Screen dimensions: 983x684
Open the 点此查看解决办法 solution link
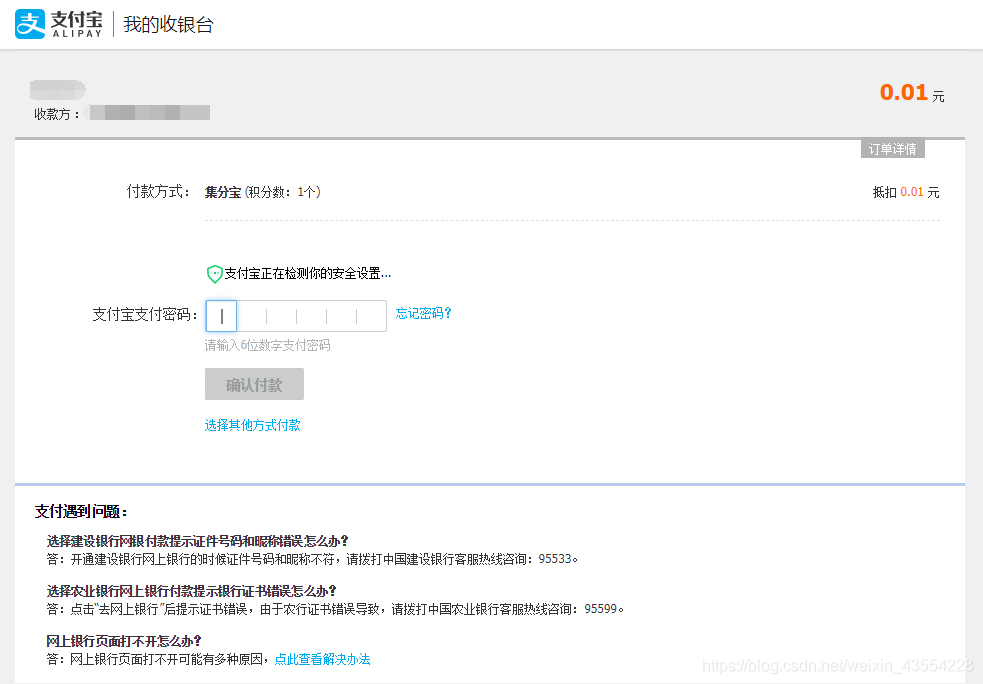(x=322, y=659)
